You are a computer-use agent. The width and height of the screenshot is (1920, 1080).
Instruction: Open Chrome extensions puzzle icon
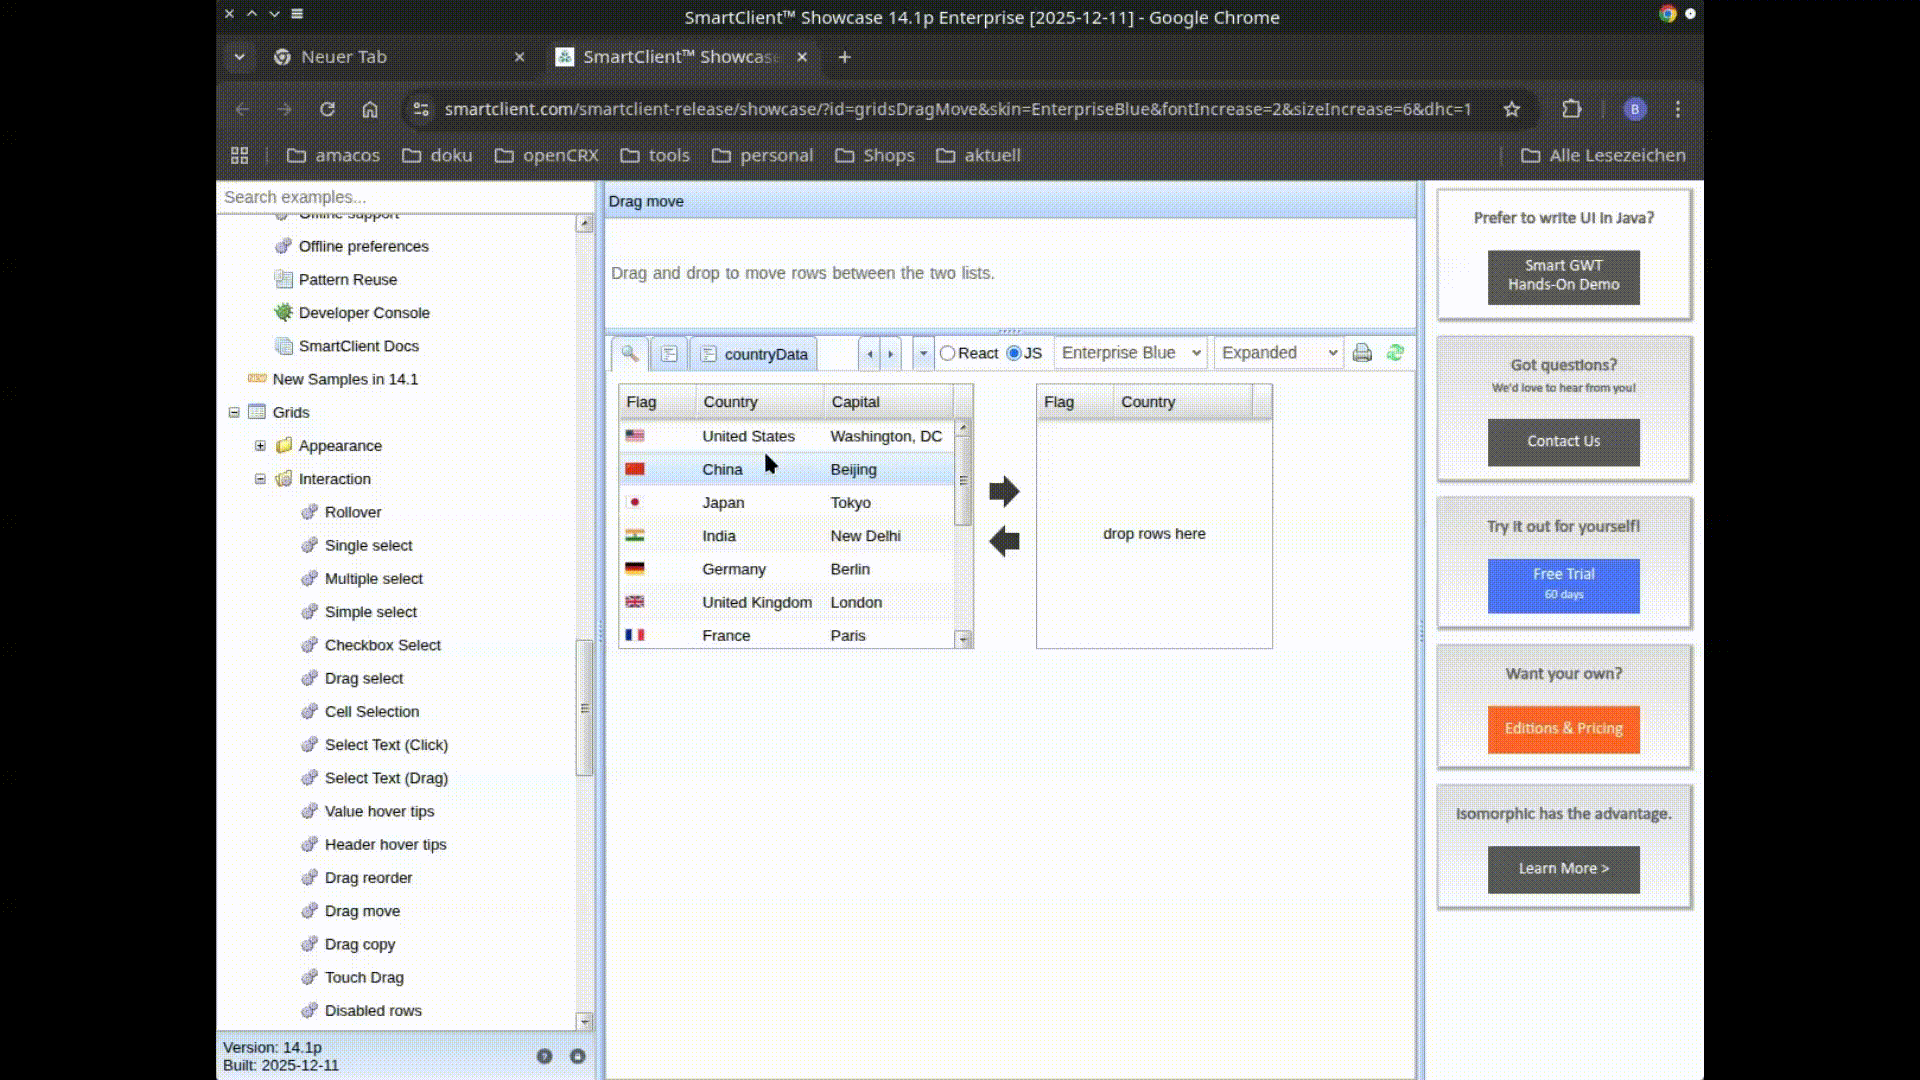(1571, 109)
